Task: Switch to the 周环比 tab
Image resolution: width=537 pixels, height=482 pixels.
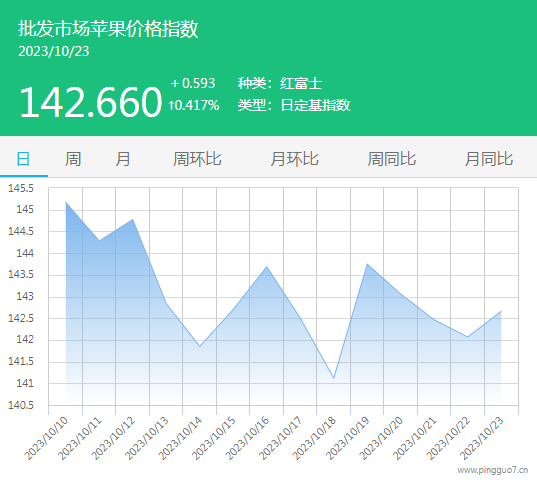Action: coord(197,159)
